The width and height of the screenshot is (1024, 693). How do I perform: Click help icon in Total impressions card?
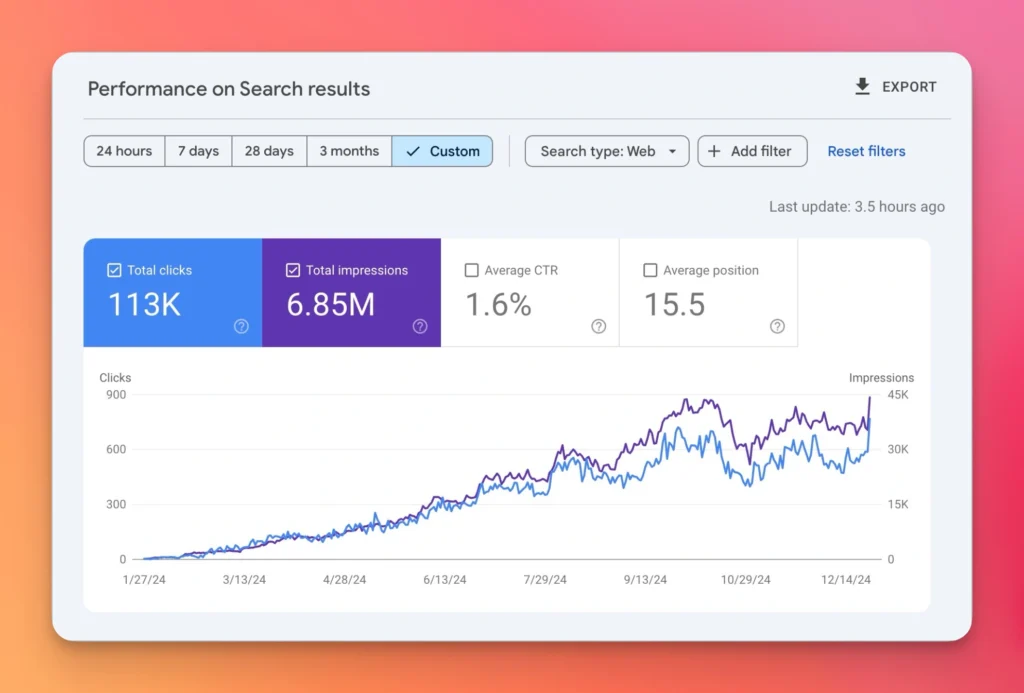(420, 326)
